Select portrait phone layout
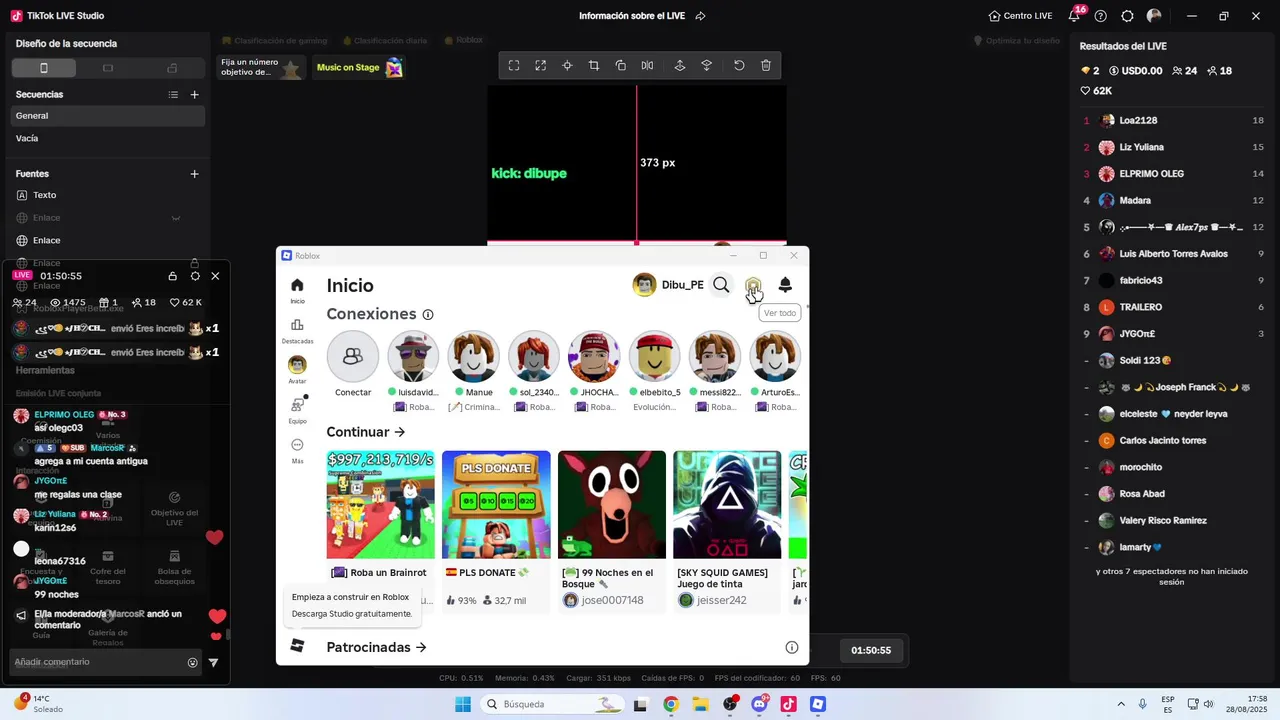 44,68
